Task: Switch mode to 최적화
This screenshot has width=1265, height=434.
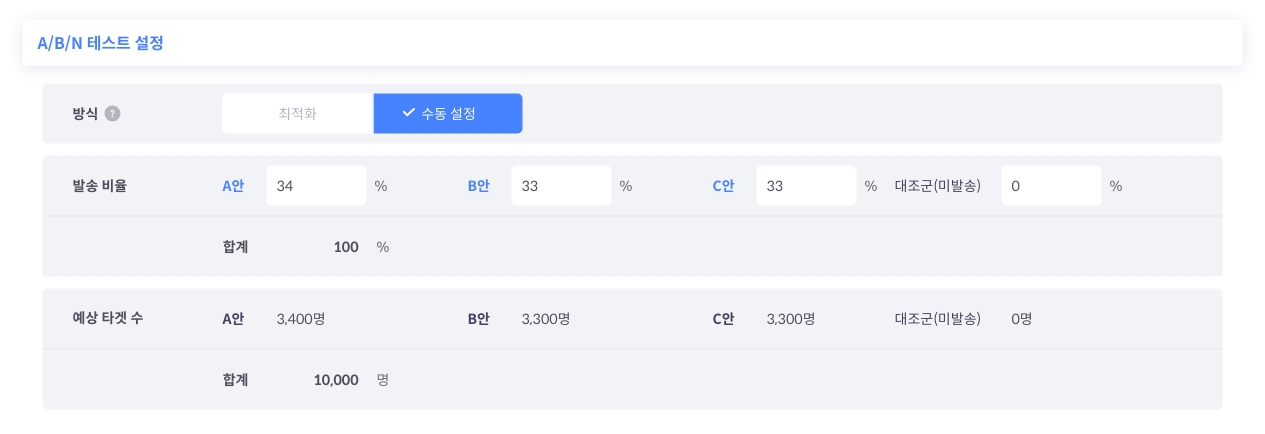Action: 297,114
